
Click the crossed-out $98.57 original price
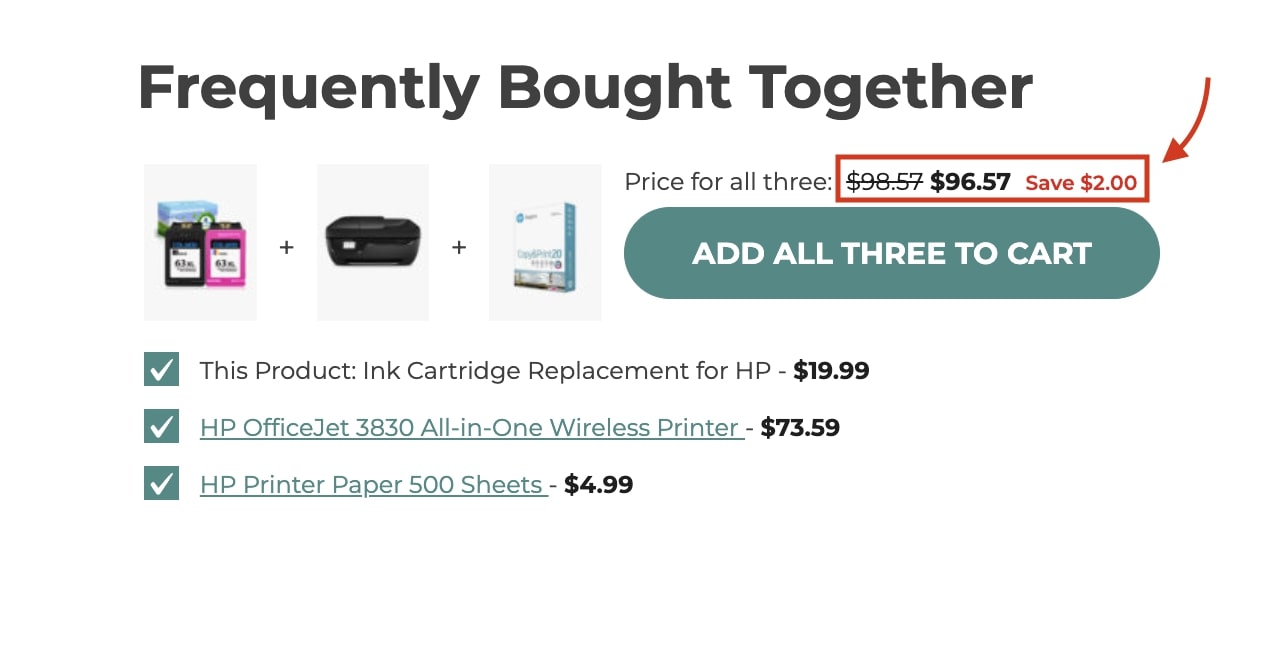point(884,182)
